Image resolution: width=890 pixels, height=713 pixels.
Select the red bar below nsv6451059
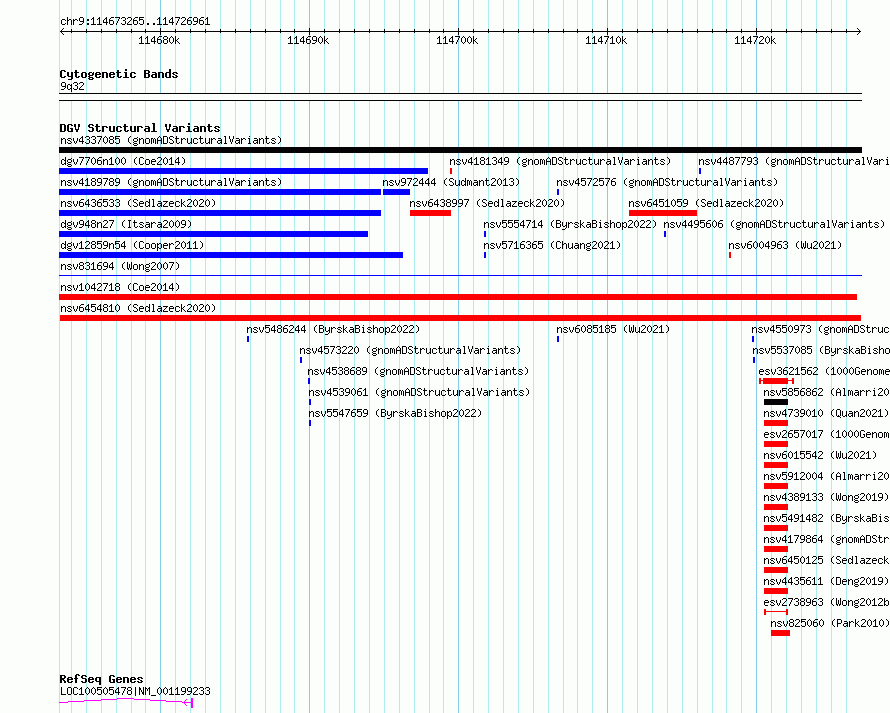click(663, 213)
